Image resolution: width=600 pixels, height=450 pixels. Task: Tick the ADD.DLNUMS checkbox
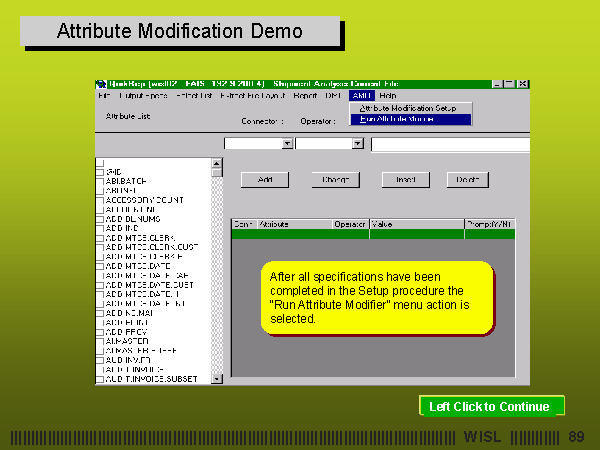[100, 218]
